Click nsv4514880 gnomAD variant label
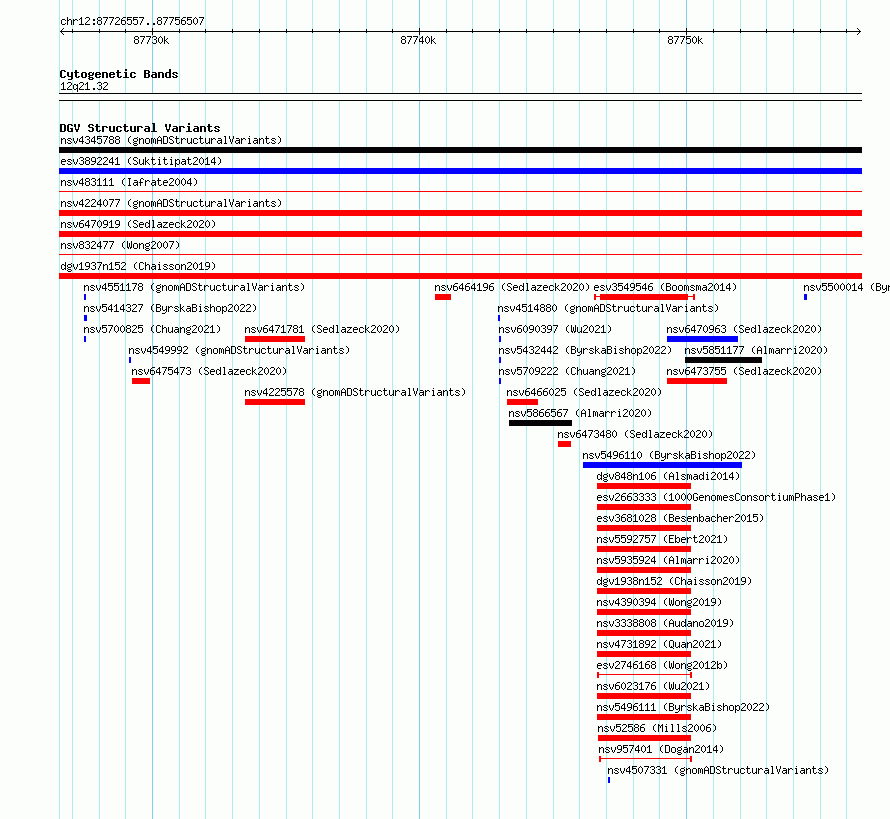This screenshot has height=819, width=890. coord(608,308)
